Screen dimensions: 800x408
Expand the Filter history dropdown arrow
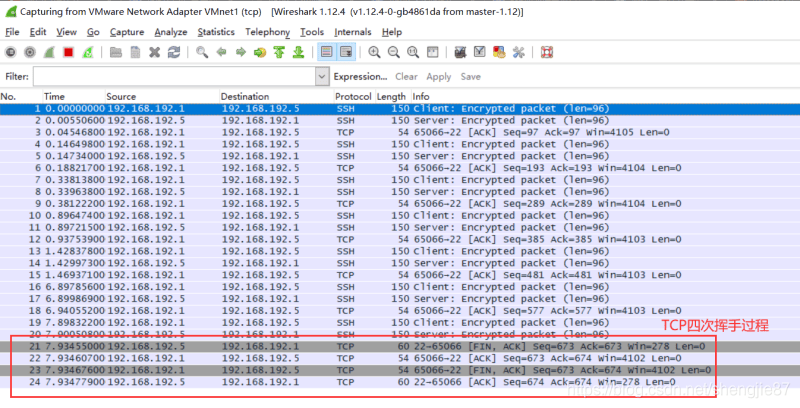(322, 76)
